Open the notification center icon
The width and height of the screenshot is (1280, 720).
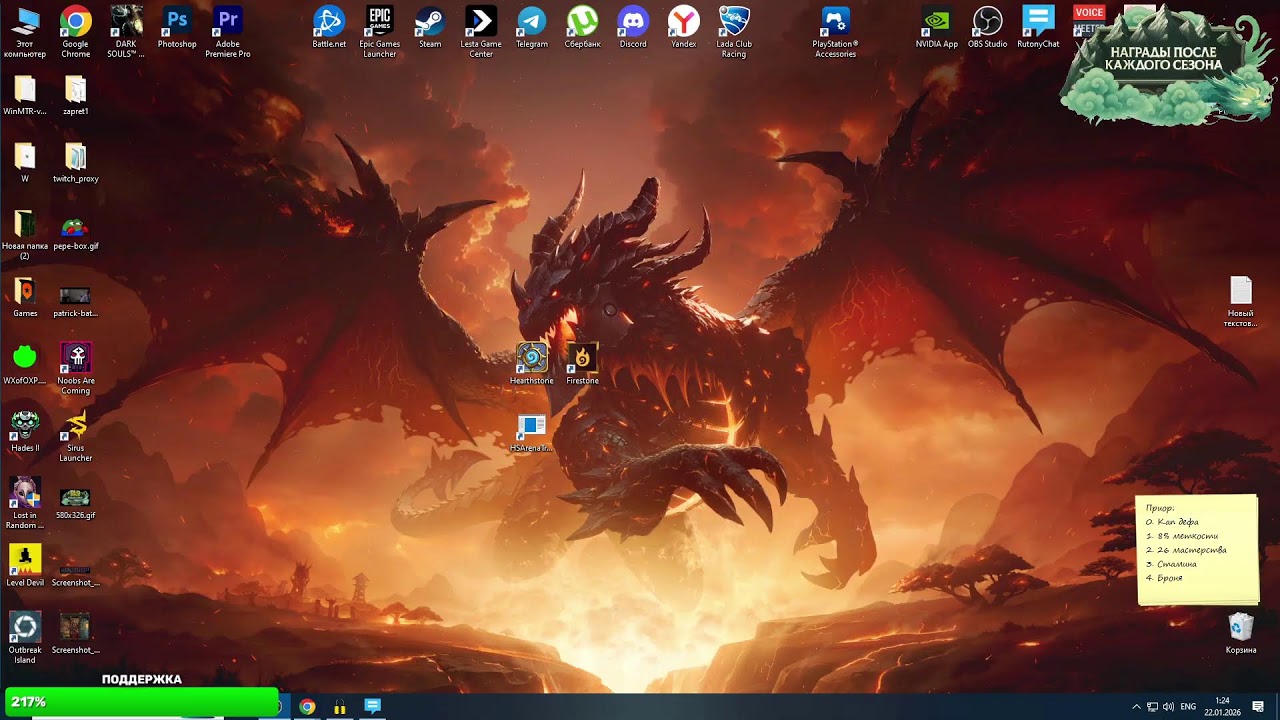pos(1258,707)
